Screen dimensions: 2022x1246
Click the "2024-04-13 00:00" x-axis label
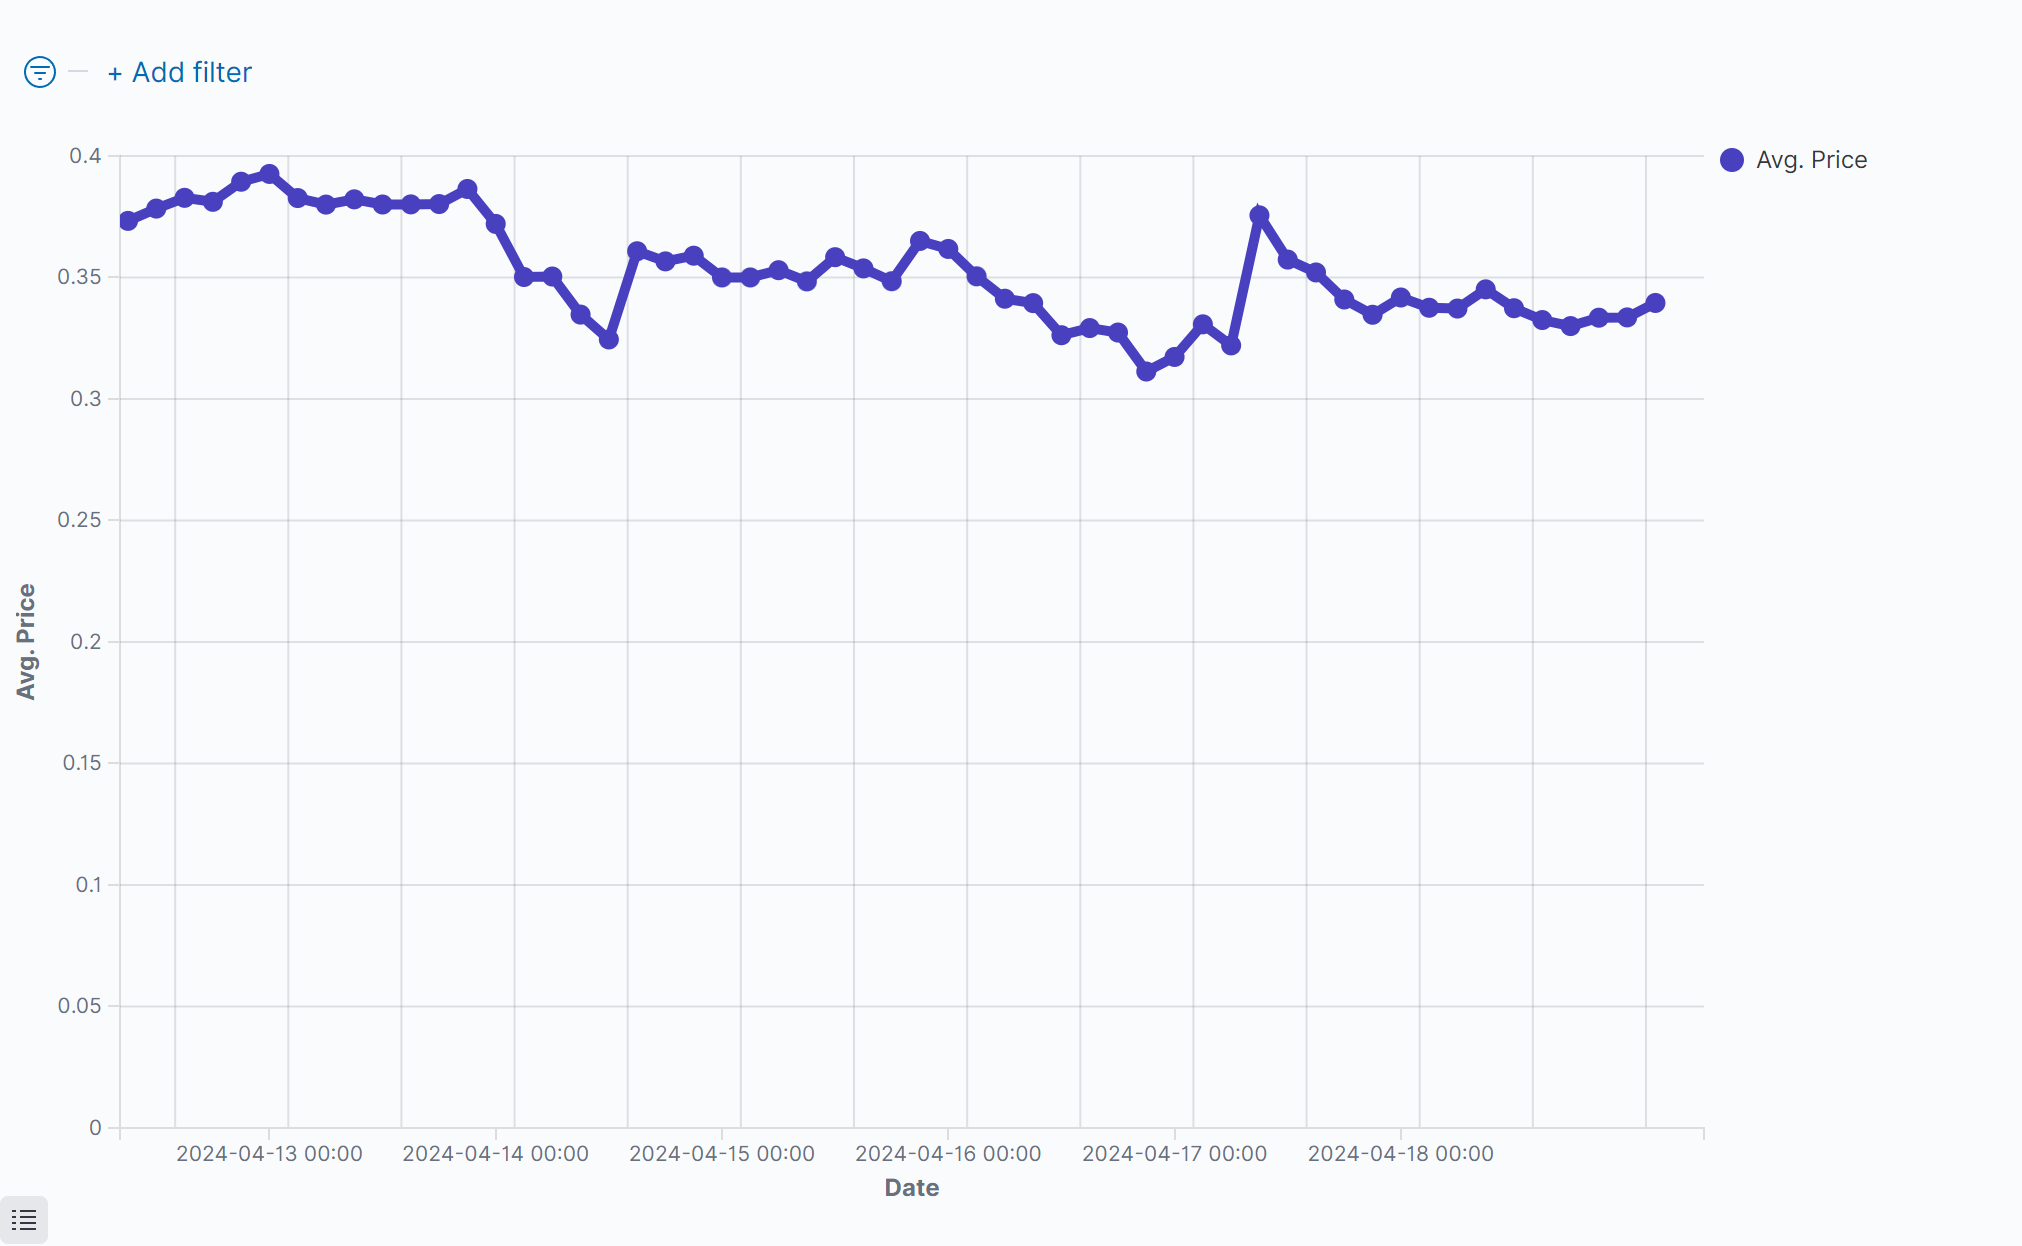[x=269, y=1153]
